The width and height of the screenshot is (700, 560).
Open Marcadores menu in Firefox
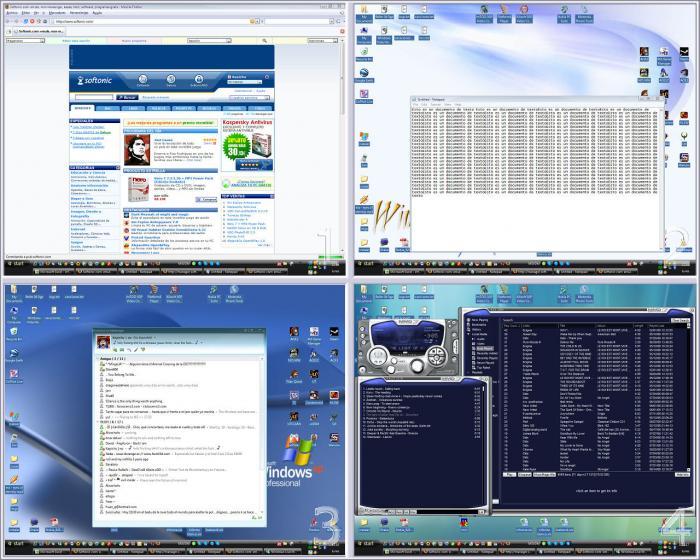click(x=57, y=13)
